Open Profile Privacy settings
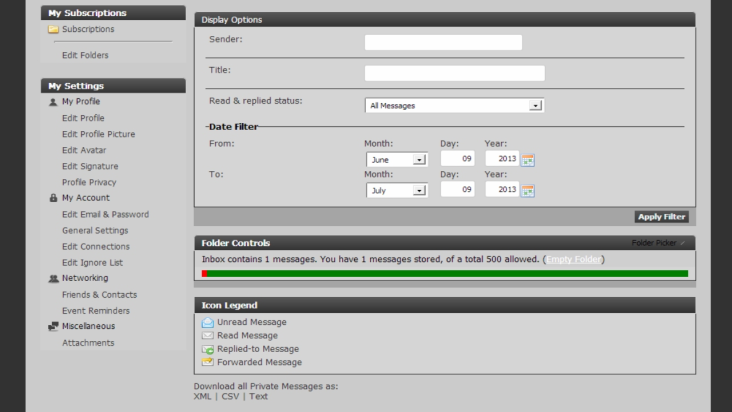Screen dimensions: 732x412 click(x=89, y=182)
